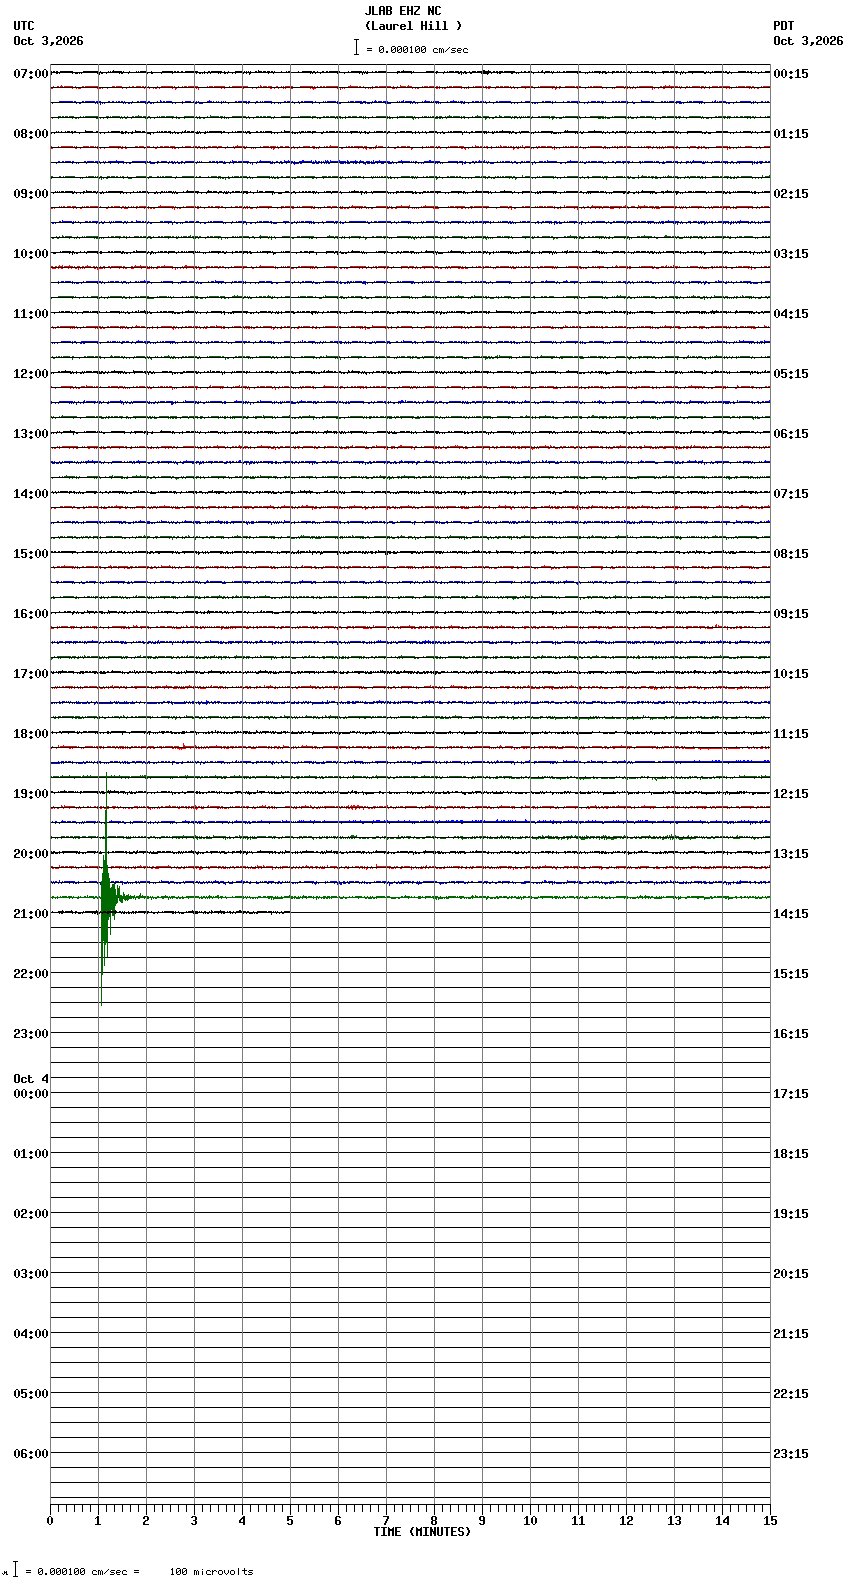Click the UTC time label '07:00'
850x1584 pixels.
(x=31, y=74)
